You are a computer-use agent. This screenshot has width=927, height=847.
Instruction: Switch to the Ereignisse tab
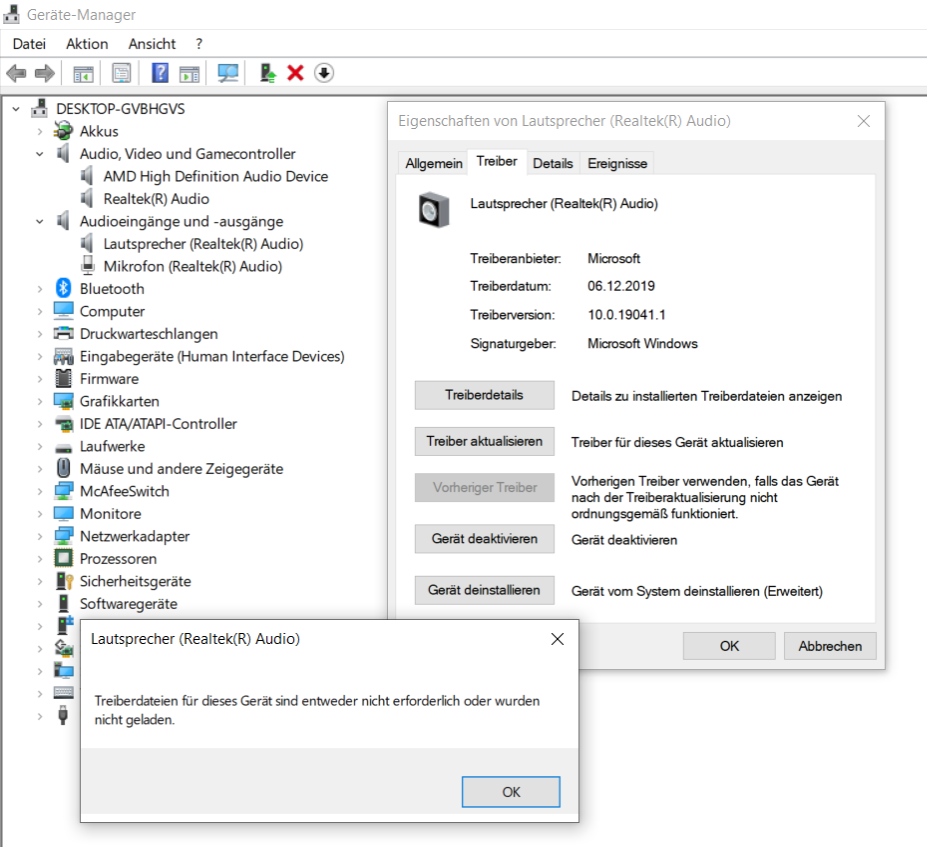[617, 163]
